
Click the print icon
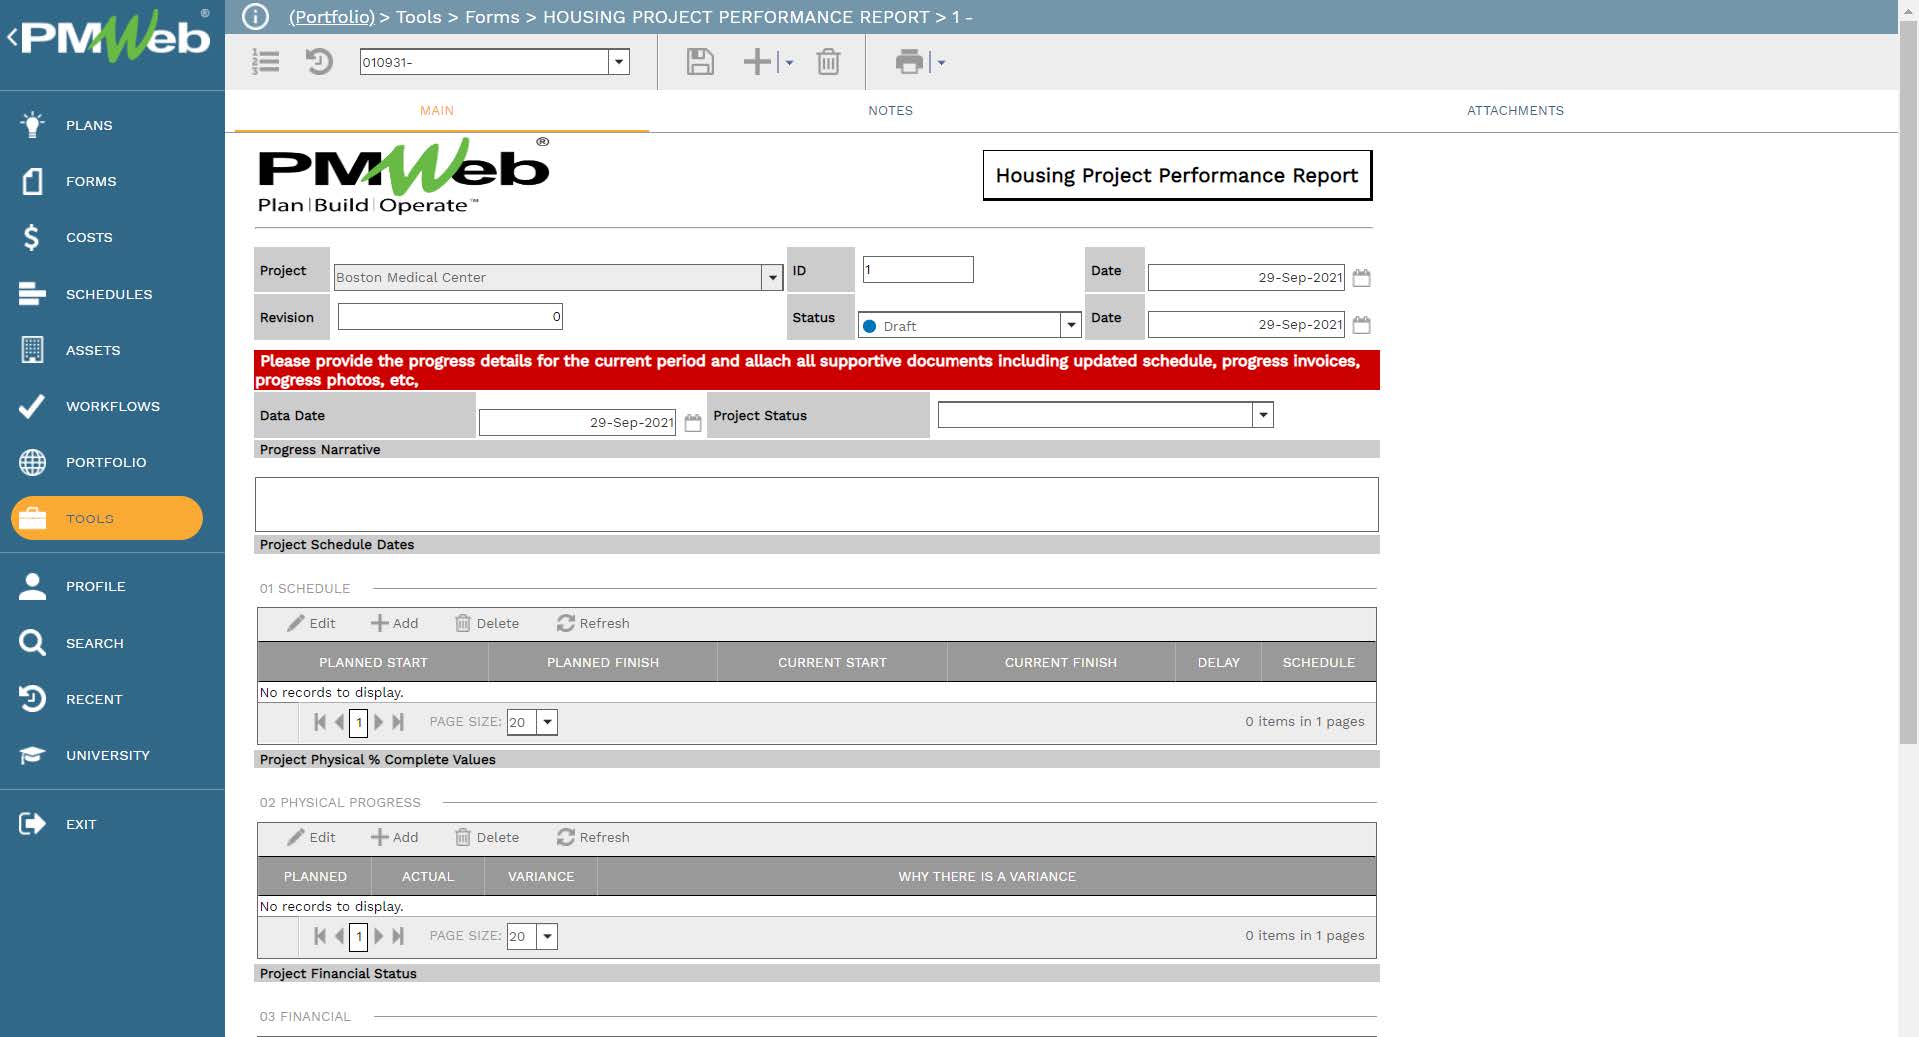pos(909,62)
